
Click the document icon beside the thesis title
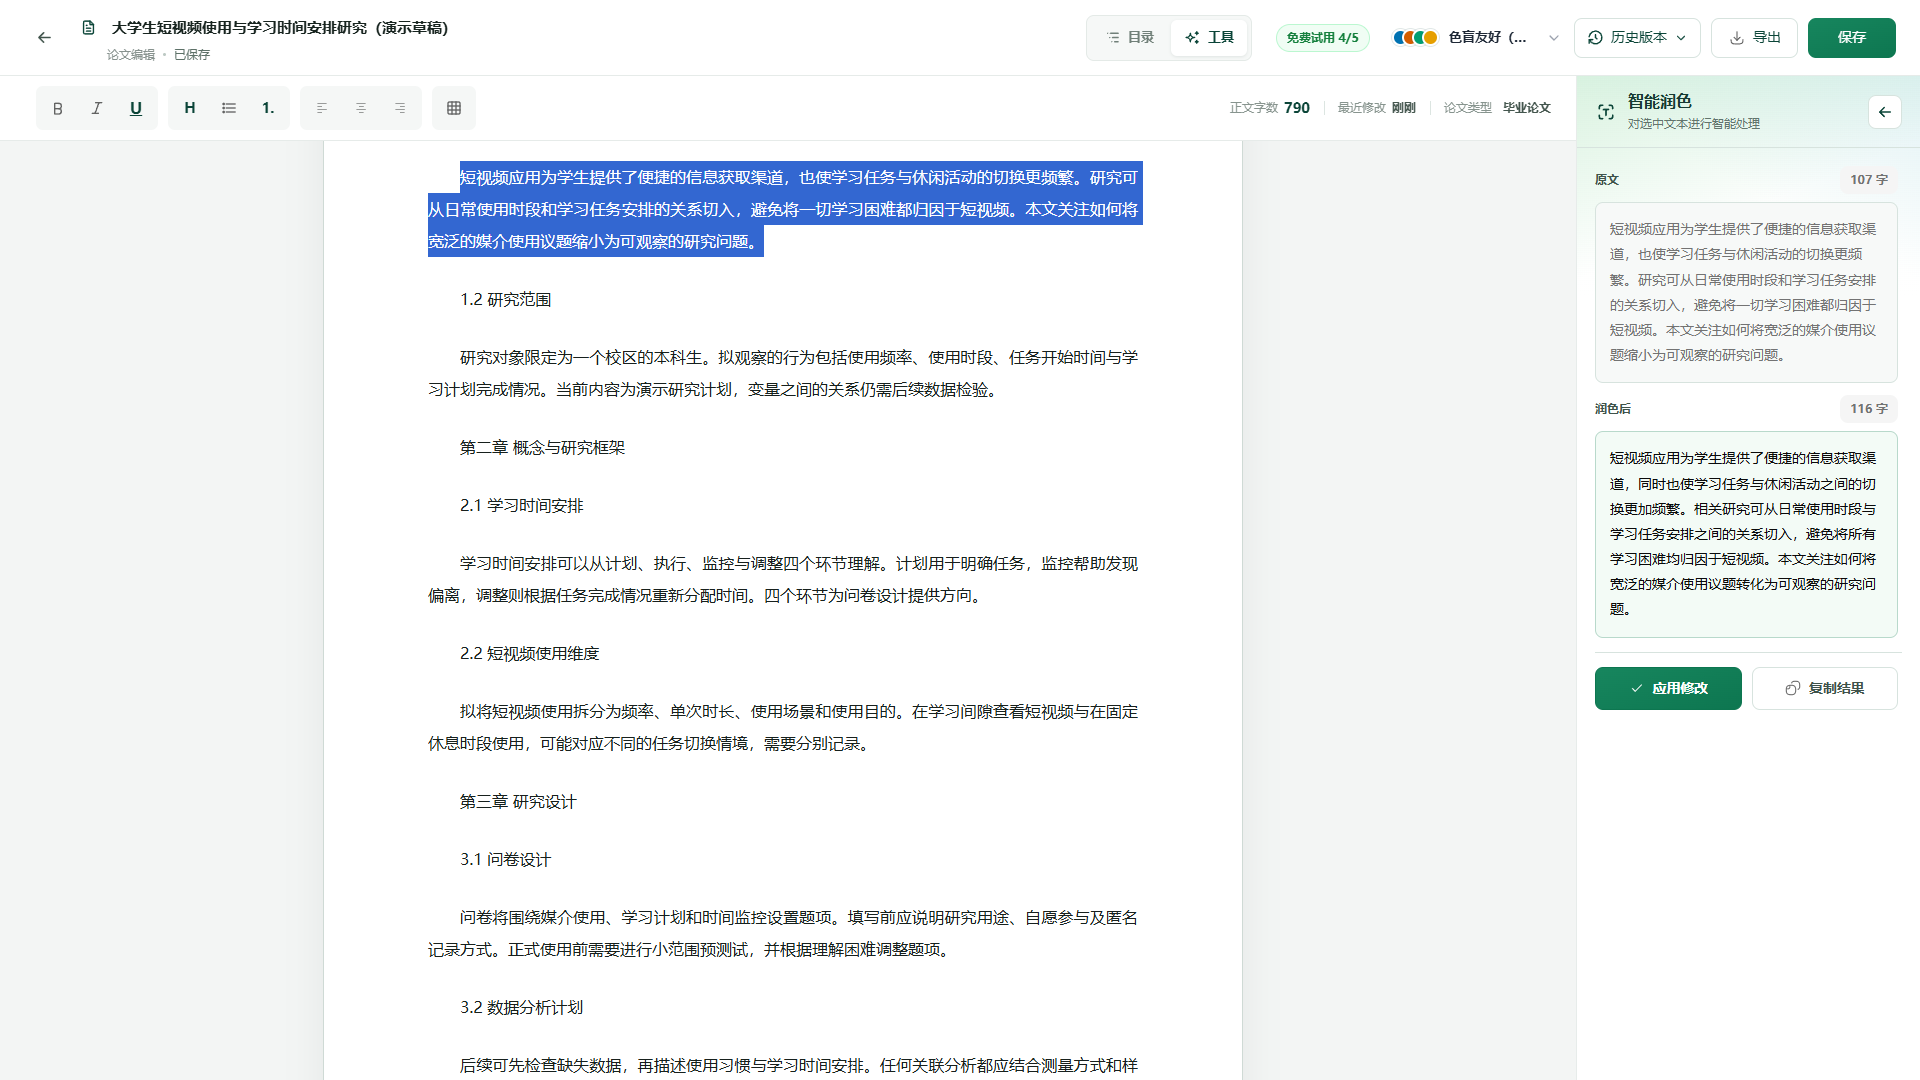pyautogui.click(x=88, y=28)
